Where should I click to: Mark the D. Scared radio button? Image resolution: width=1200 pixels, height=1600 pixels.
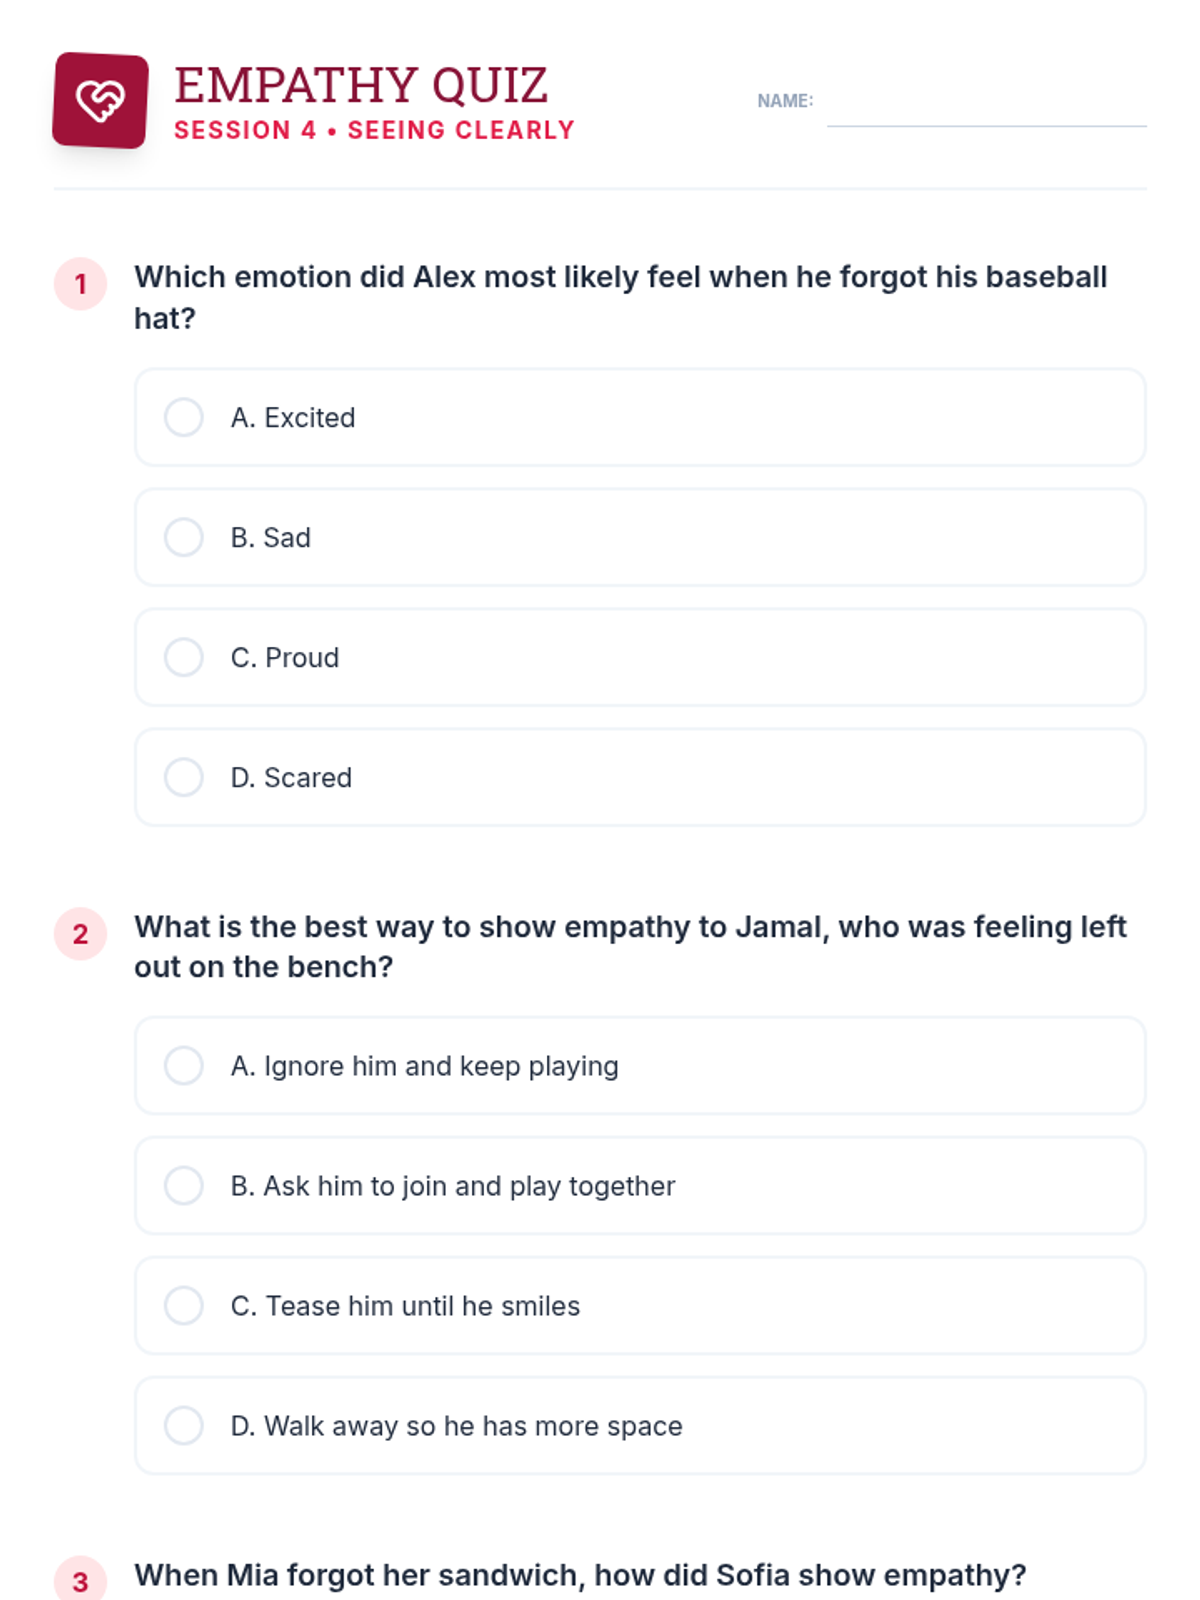point(184,777)
